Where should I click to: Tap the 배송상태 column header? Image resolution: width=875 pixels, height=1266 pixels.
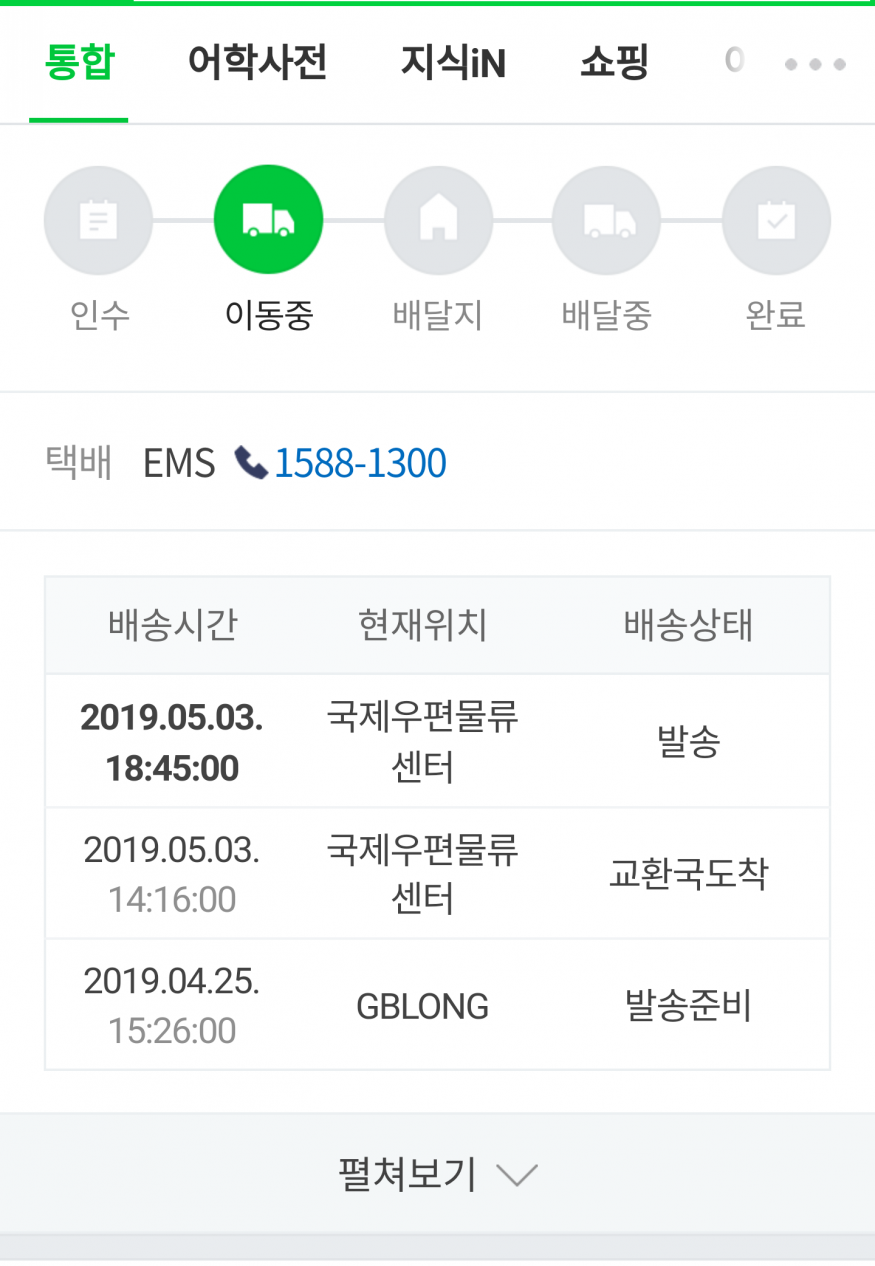click(688, 625)
